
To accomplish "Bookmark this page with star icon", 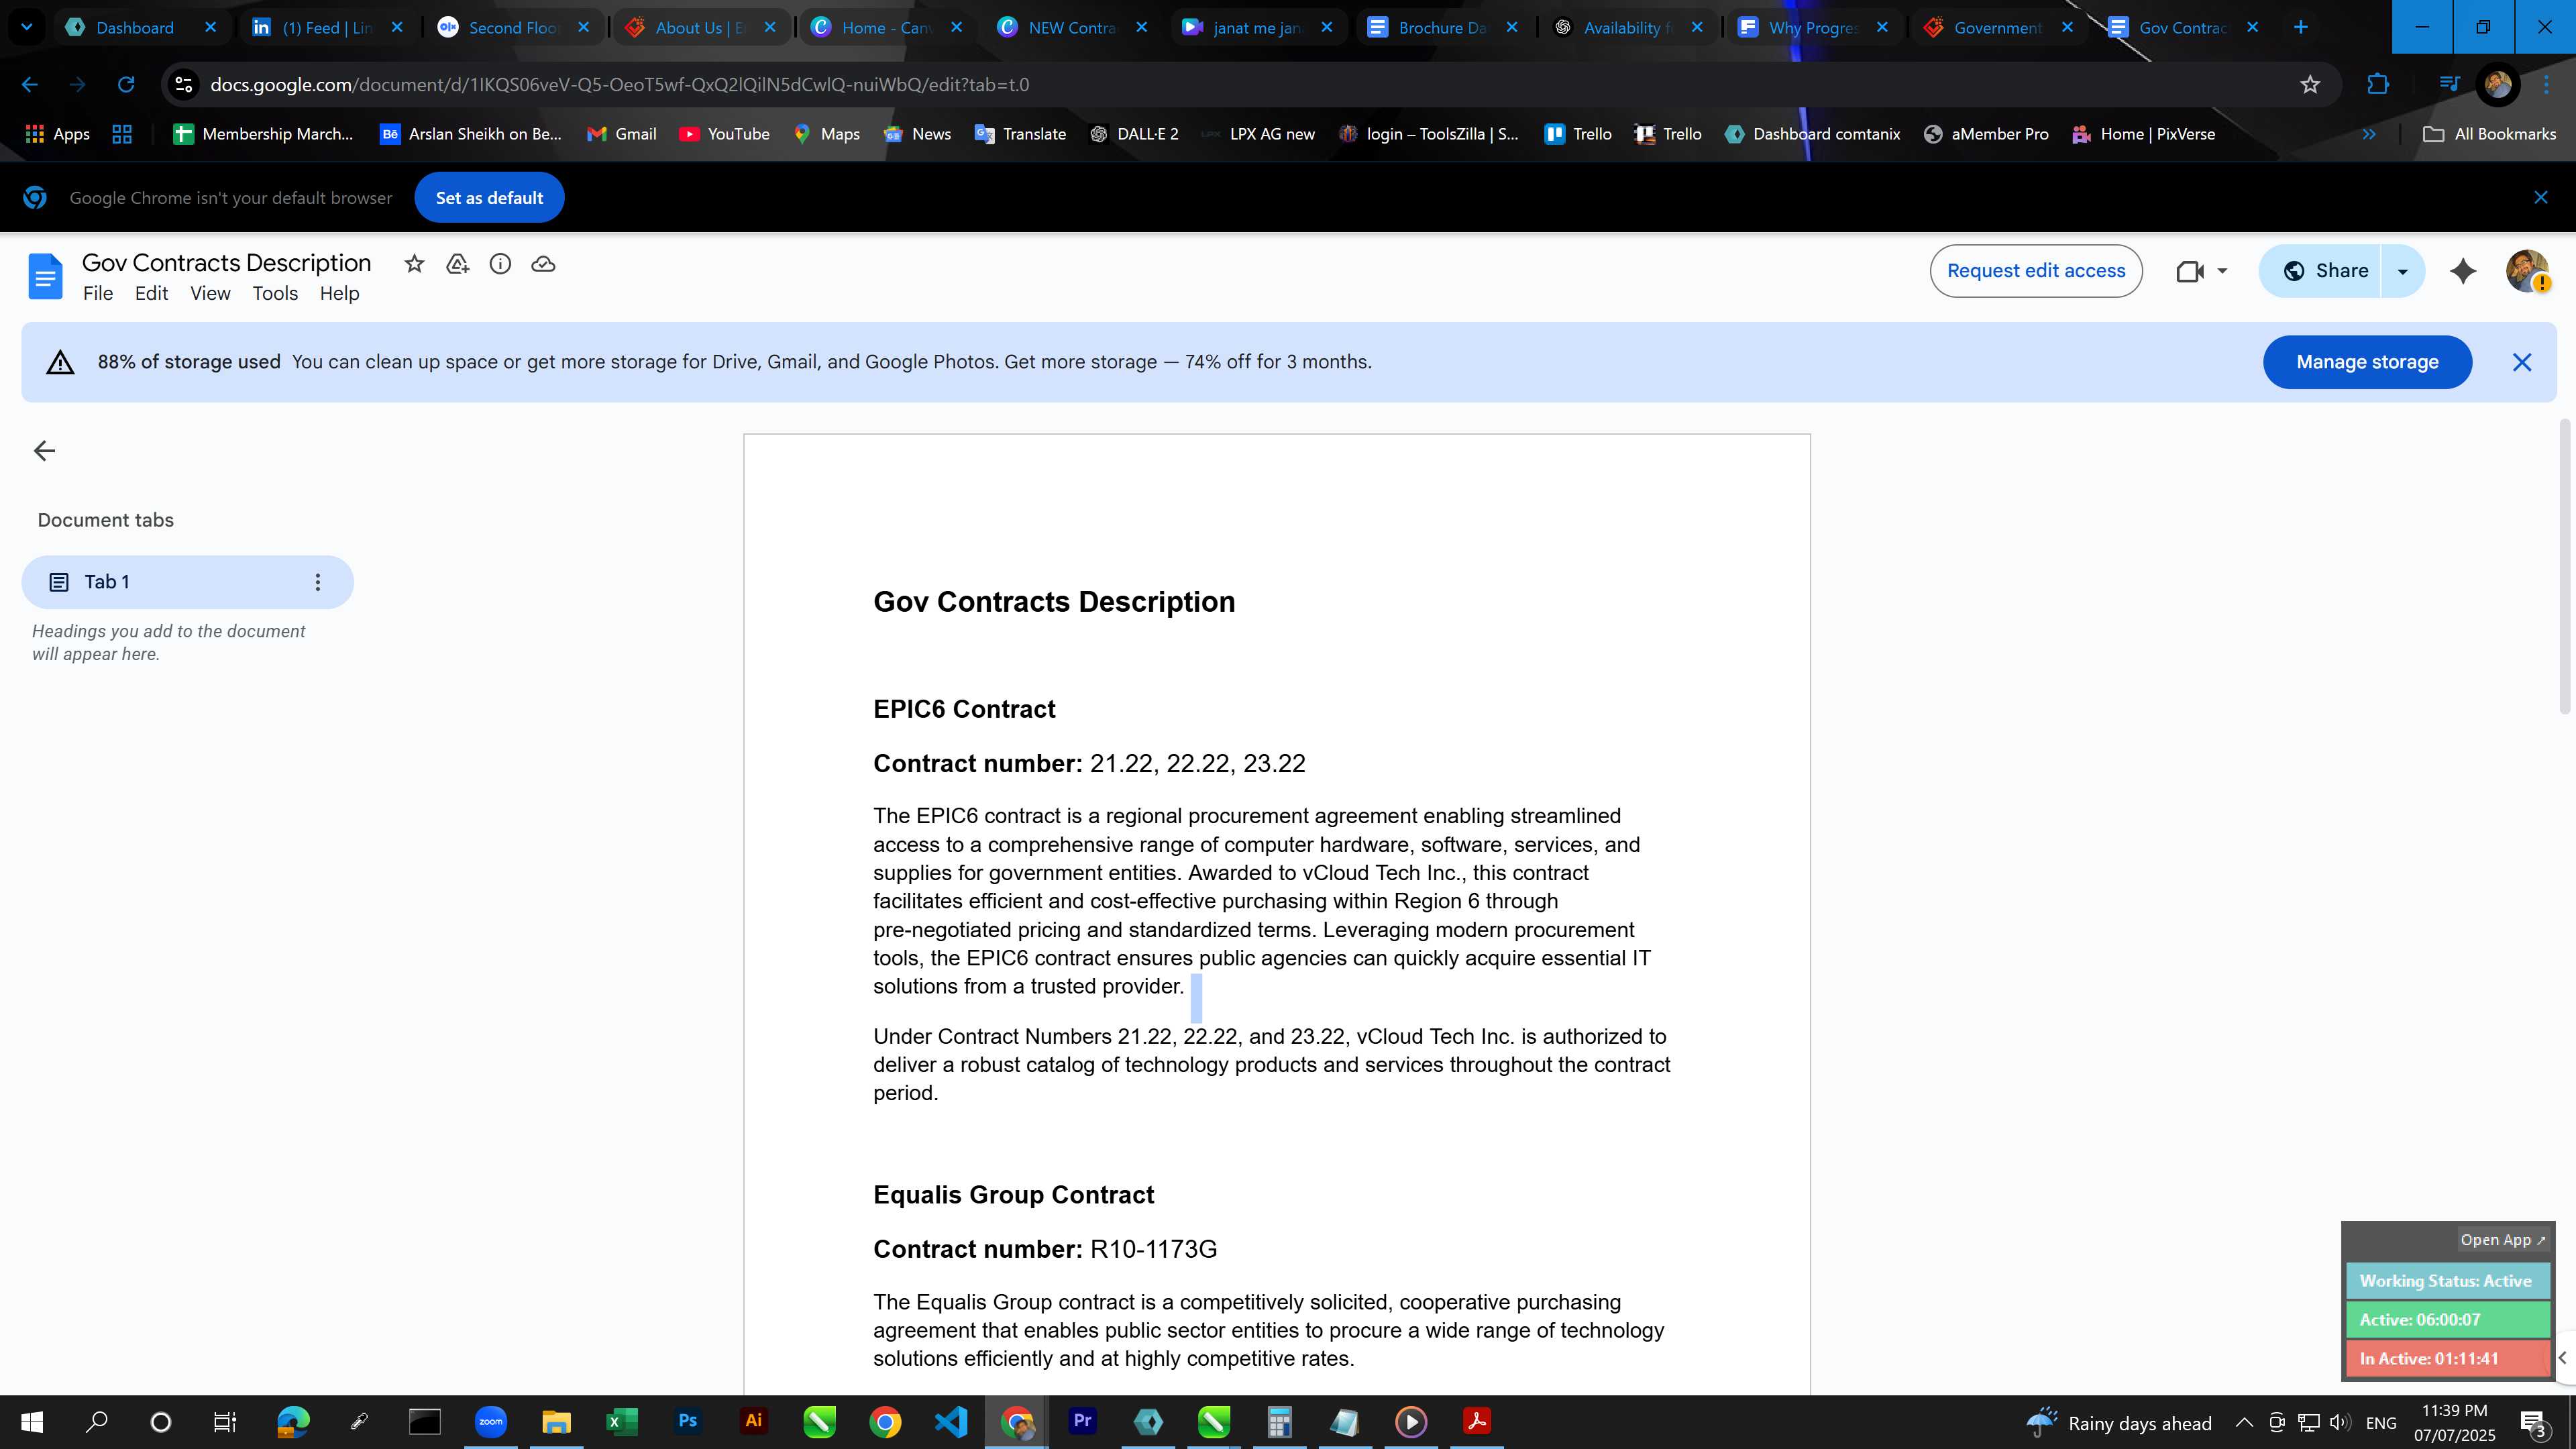I will coord(2310,85).
